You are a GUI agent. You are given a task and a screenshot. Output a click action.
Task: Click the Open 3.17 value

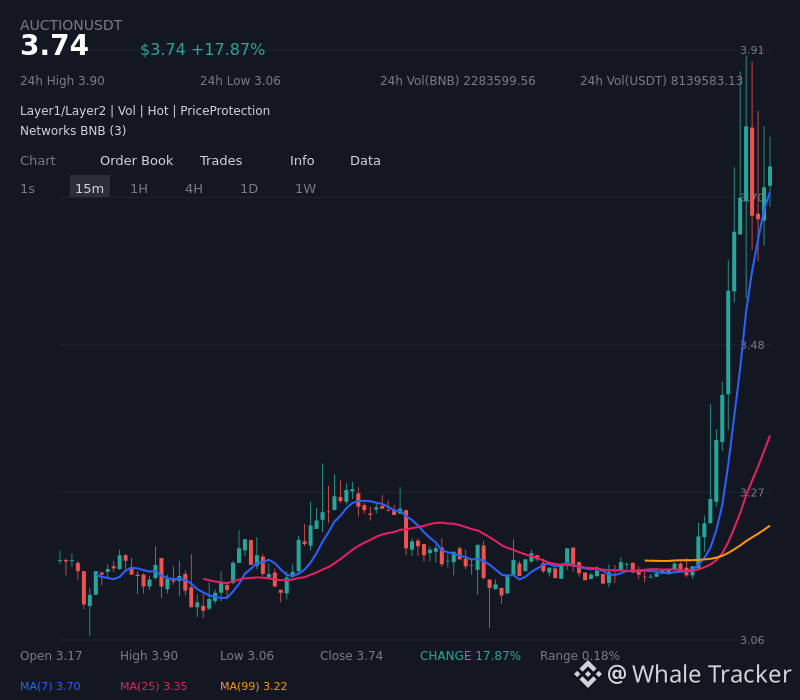coord(51,656)
